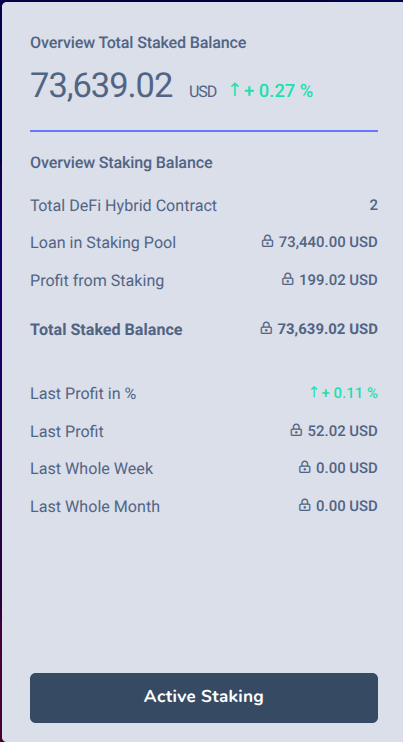The width and height of the screenshot is (403, 742).
Task: Click the large 73,639.02 balance figure
Action: [x=102, y=86]
